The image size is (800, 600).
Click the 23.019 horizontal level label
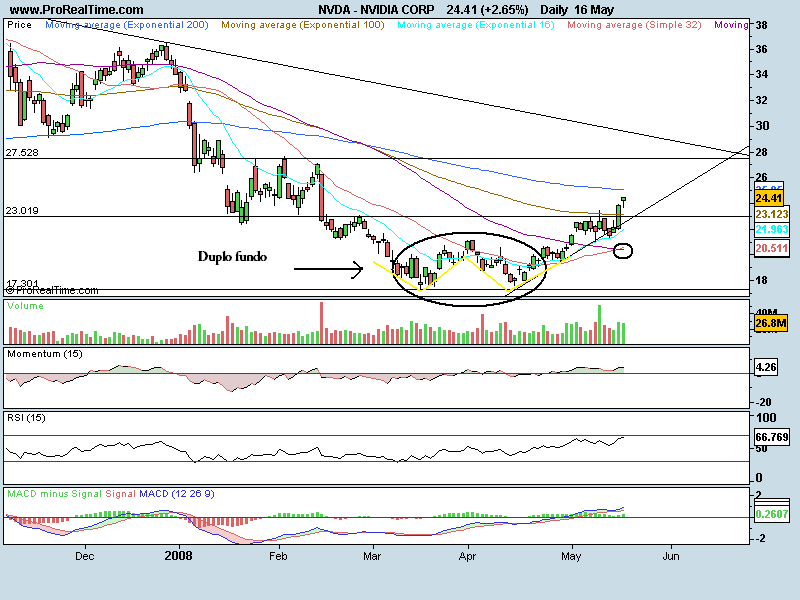coord(22,210)
